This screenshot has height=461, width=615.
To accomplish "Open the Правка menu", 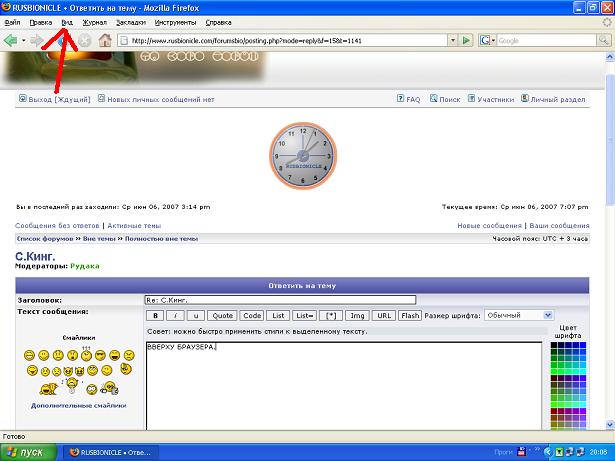I will 41,23.
